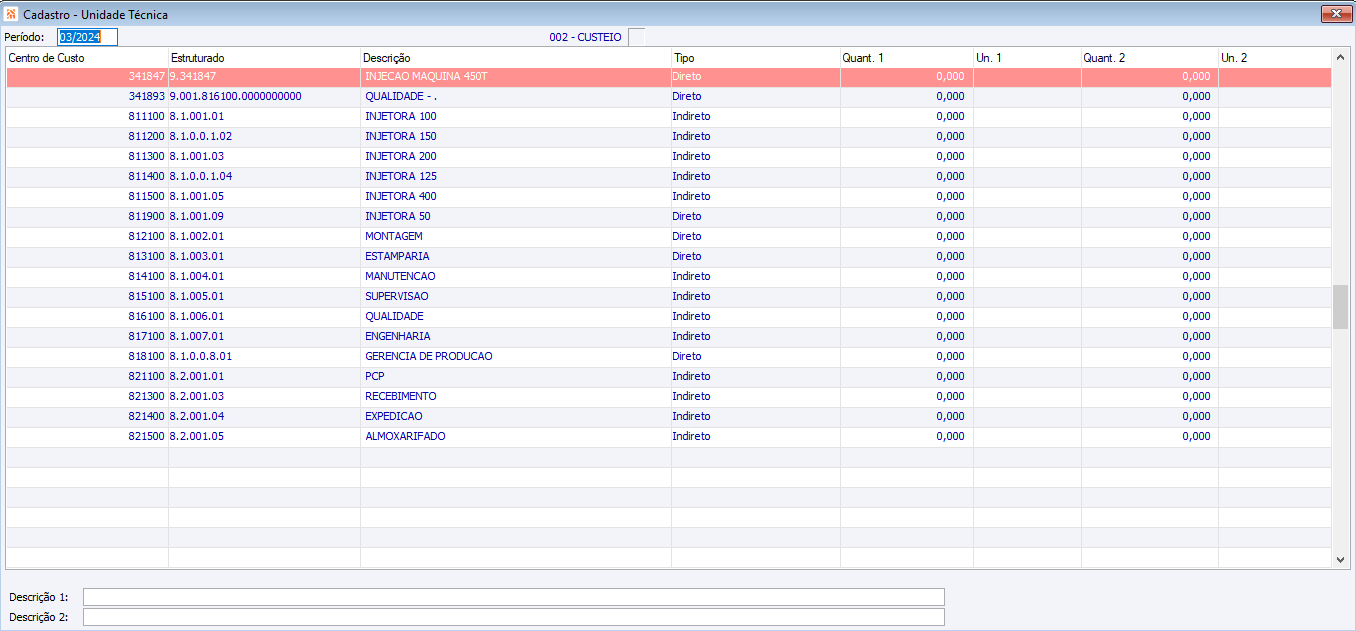The height and width of the screenshot is (631, 1356).
Task: Click Tipo cell of EXPEDICAO row
Action: click(756, 417)
